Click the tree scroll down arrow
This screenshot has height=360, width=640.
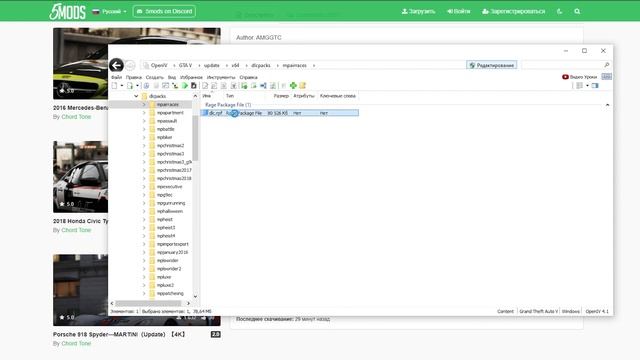pos(195,296)
